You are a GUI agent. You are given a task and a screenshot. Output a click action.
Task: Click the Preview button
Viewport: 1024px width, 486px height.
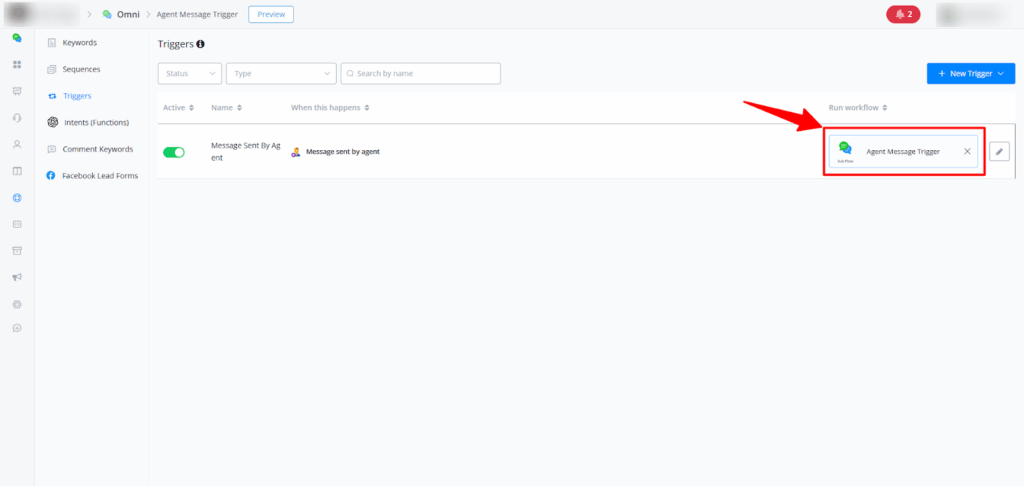(x=271, y=14)
